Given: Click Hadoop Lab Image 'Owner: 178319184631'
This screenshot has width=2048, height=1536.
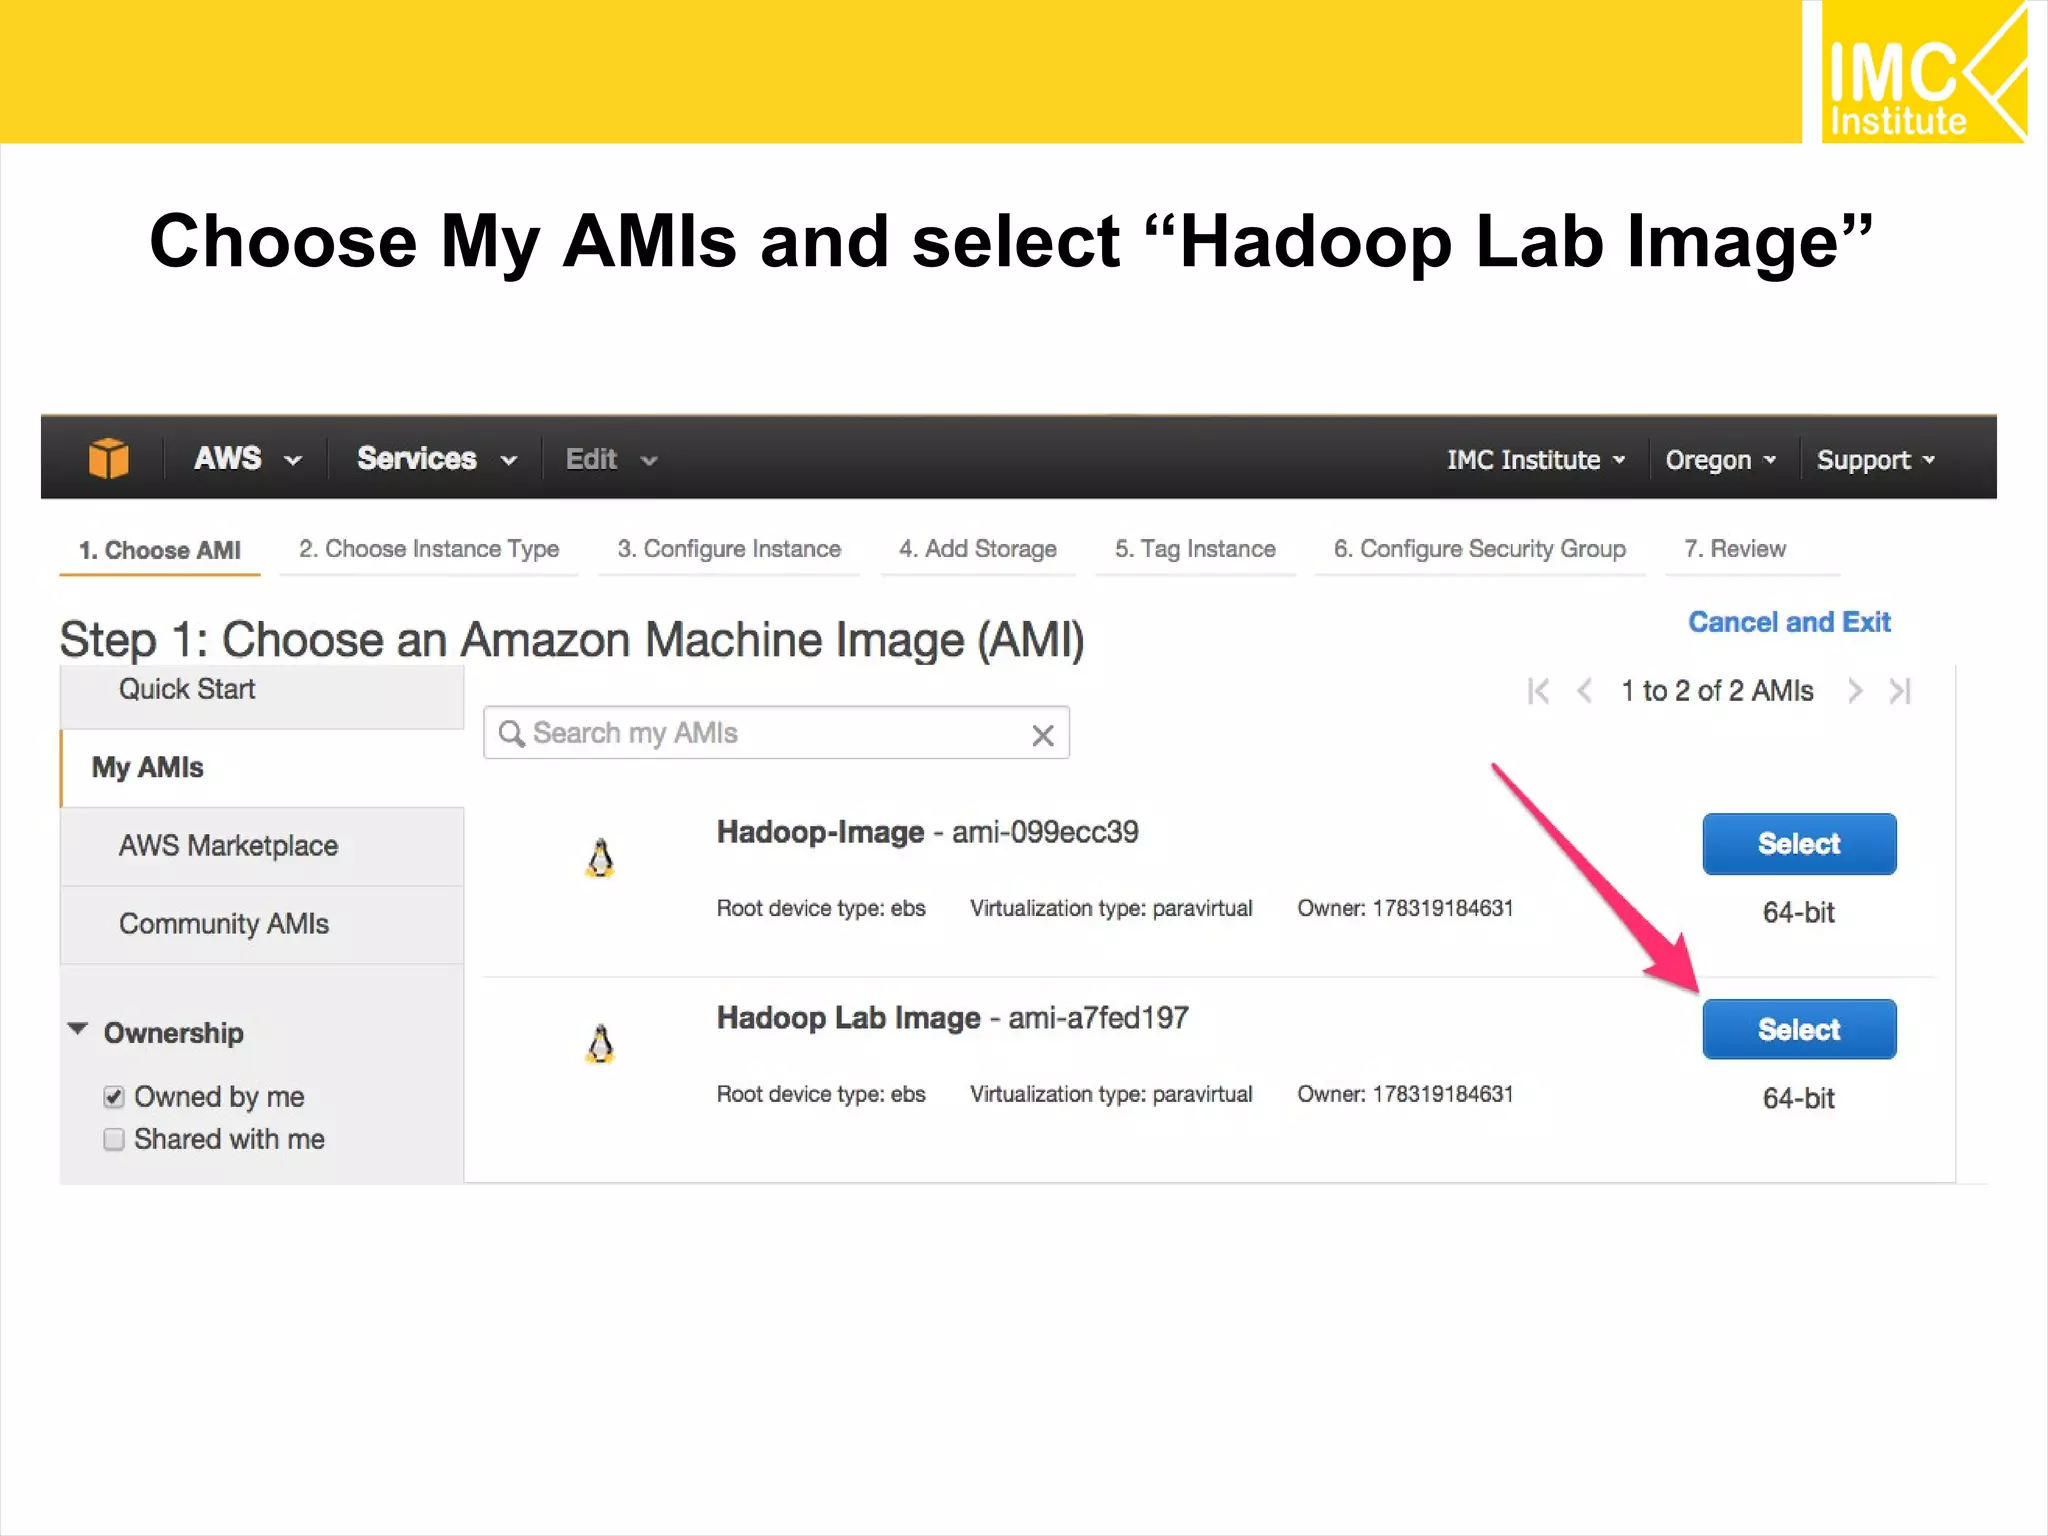Looking at the screenshot, I should (1405, 1094).
